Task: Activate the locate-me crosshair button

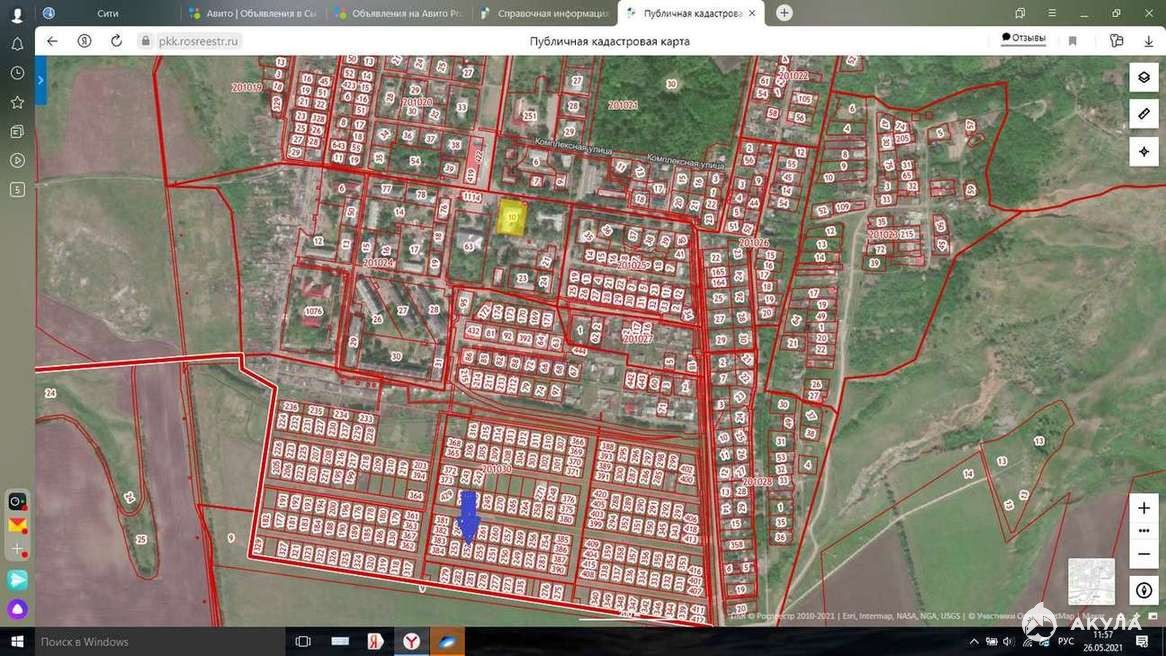Action: (1144, 152)
